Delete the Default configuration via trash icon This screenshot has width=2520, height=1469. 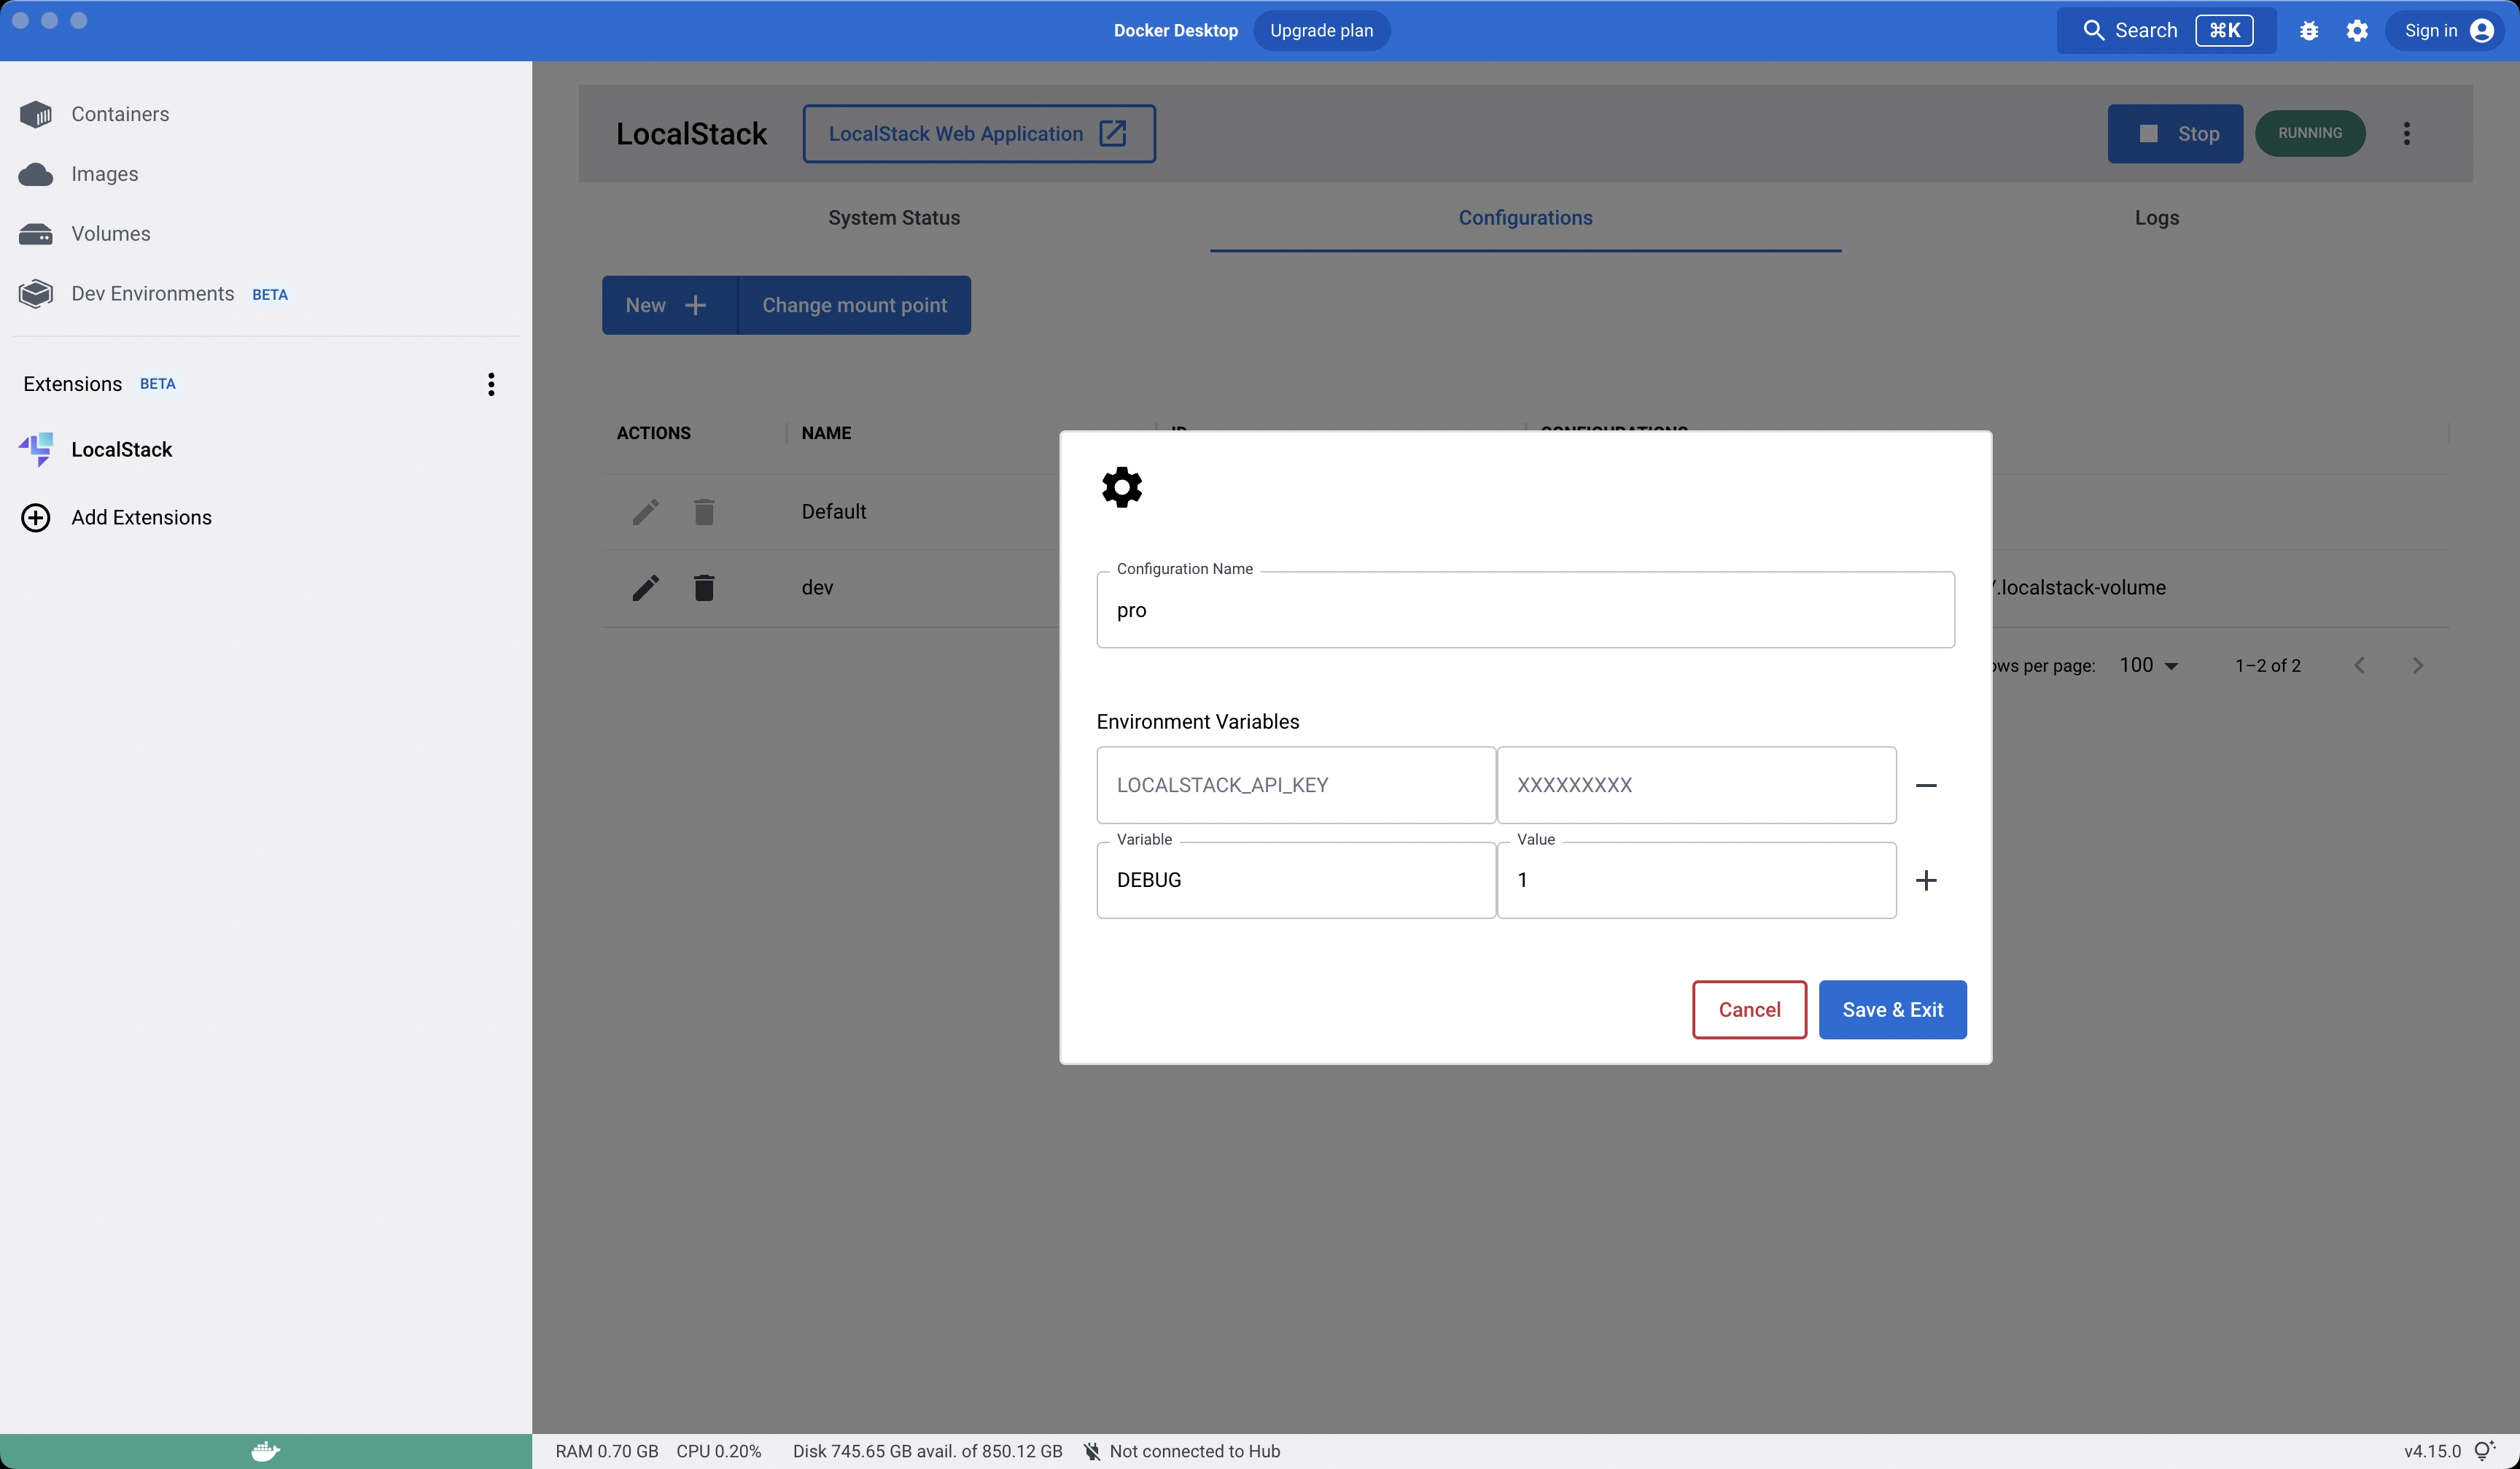[x=704, y=511]
